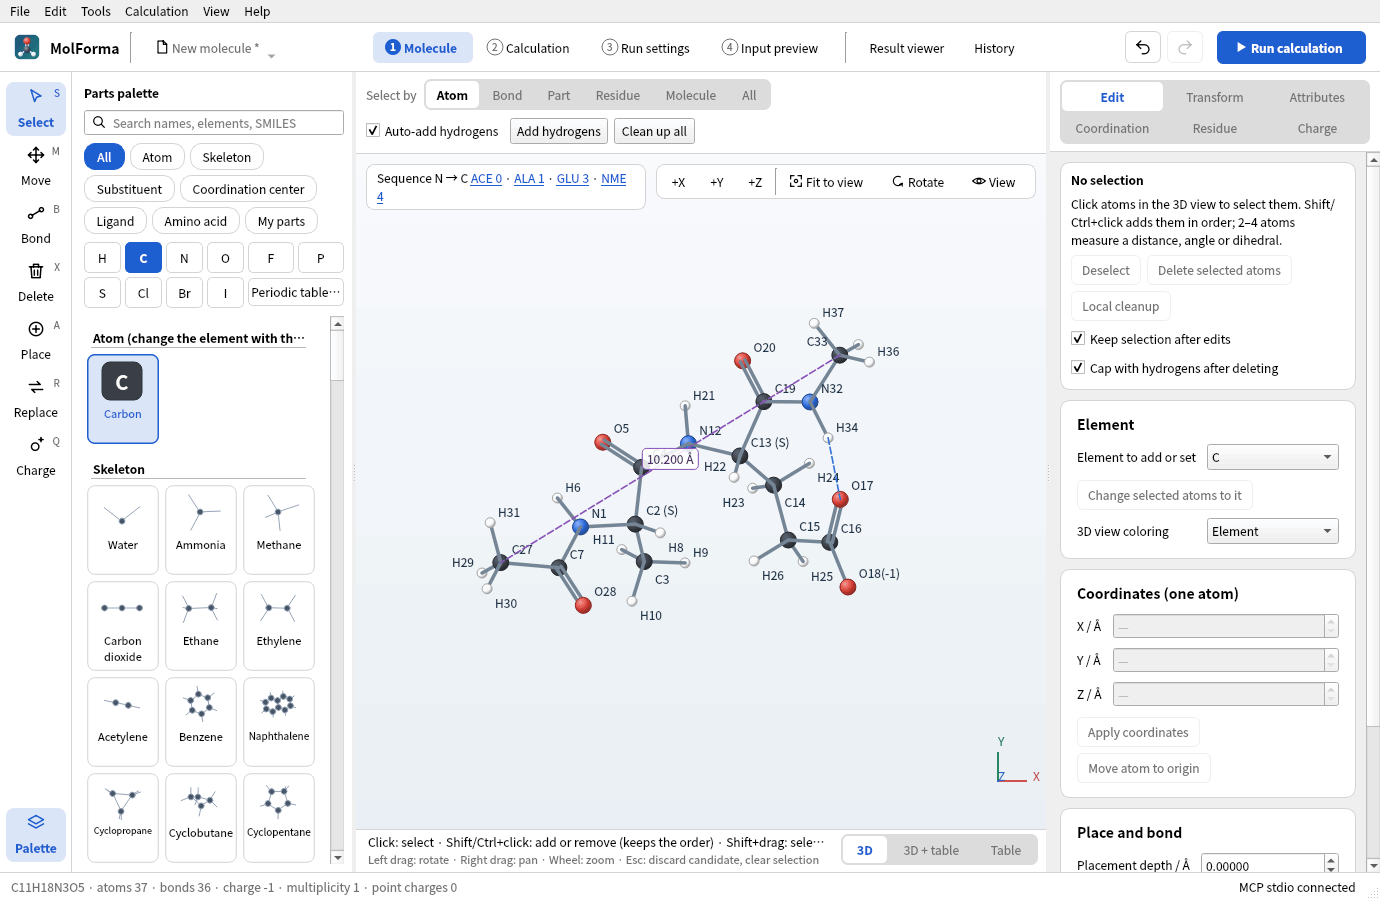Open the Result viewer tab
The image size is (1380, 900).
coord(907,48)
